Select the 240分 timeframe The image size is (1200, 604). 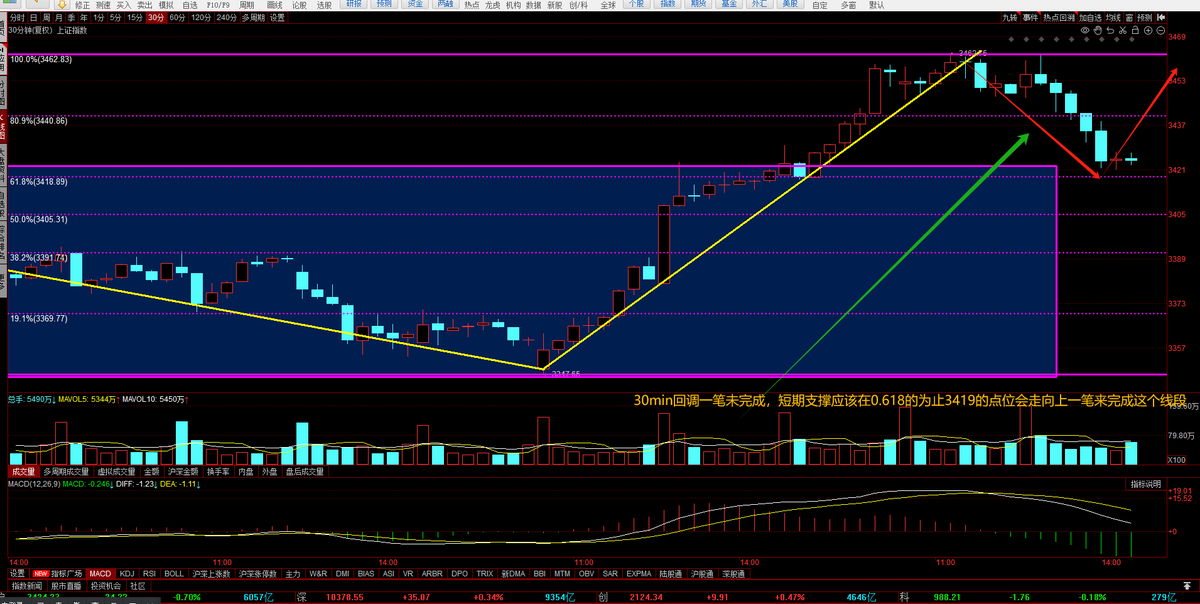[x=227, y=18]
